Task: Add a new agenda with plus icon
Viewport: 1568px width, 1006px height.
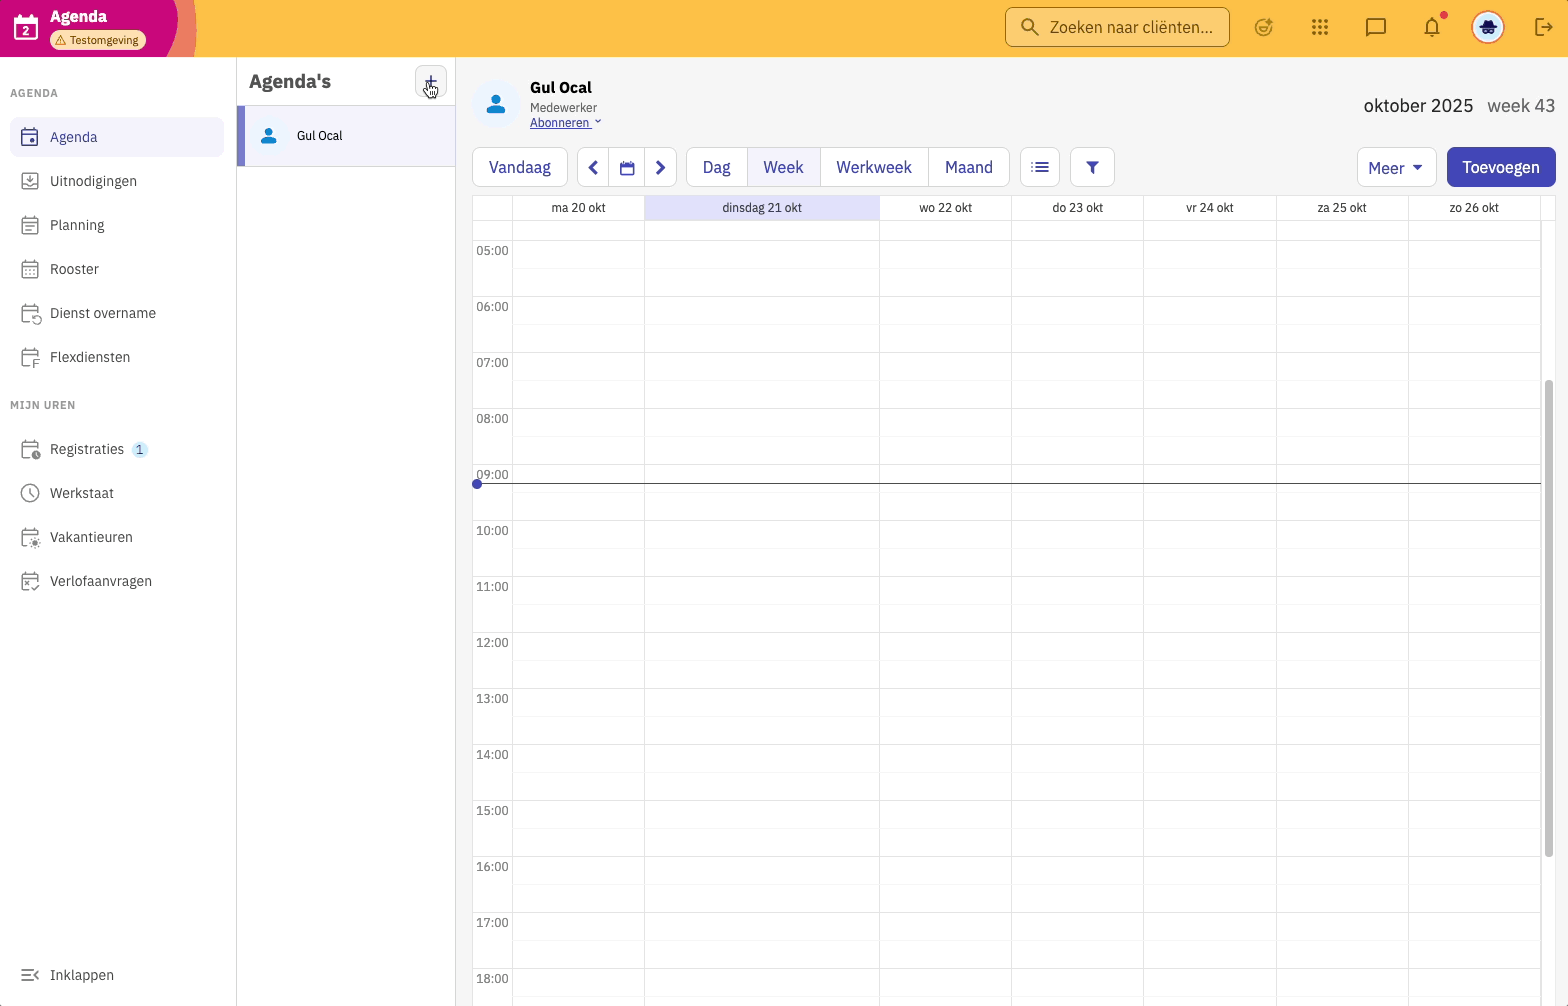Action: click(431, 82)
